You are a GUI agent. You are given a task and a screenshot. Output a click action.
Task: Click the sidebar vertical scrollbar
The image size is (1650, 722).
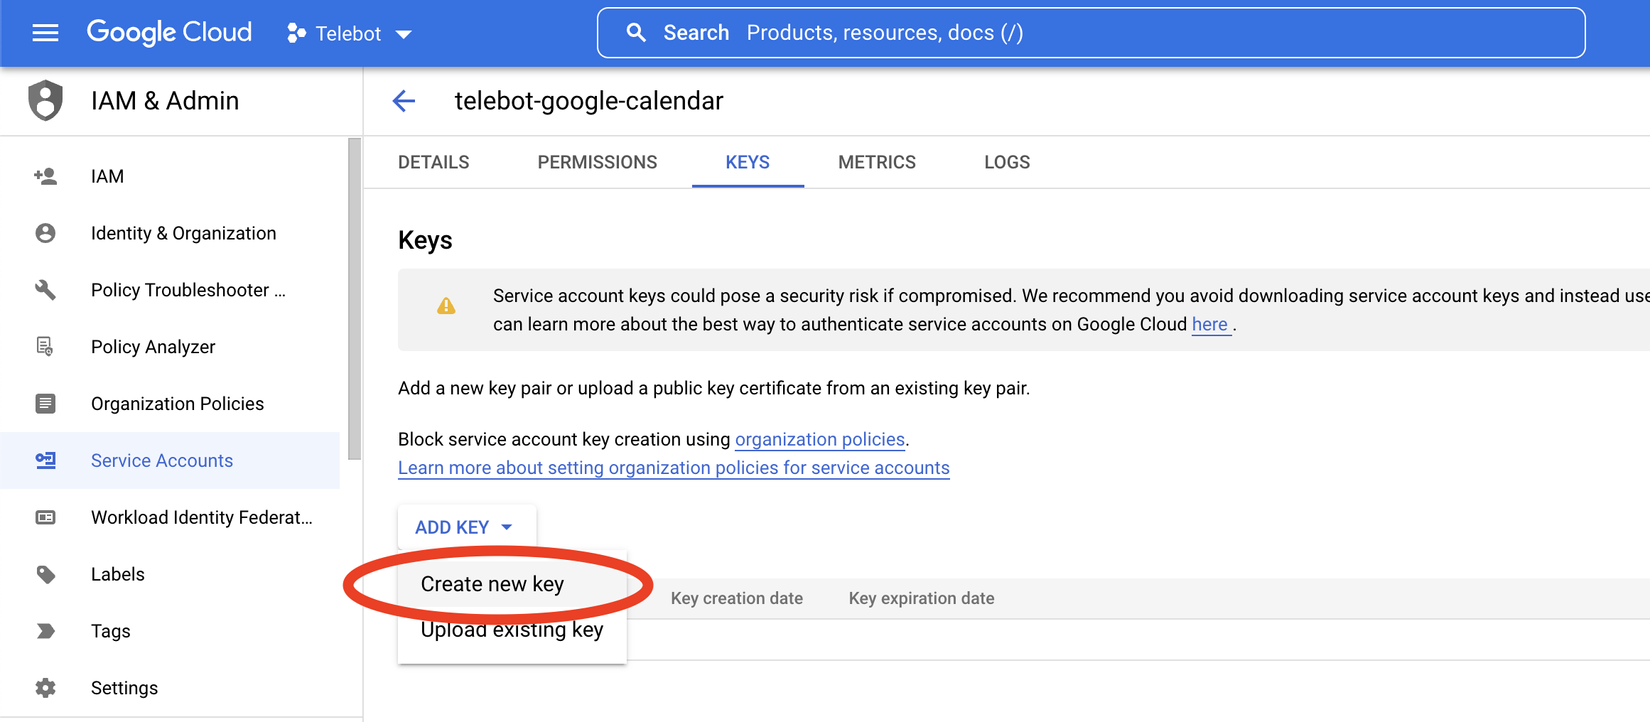354,299
